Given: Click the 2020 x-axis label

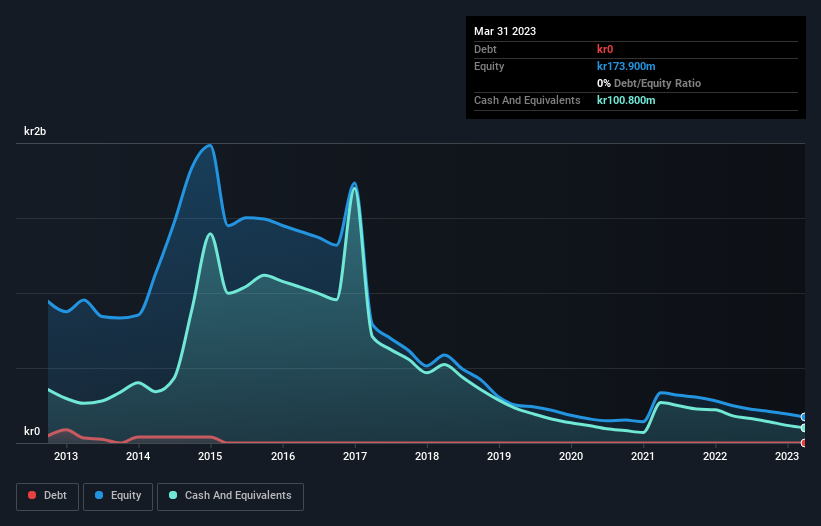Looking at the screenshot, I should (571, 456).
